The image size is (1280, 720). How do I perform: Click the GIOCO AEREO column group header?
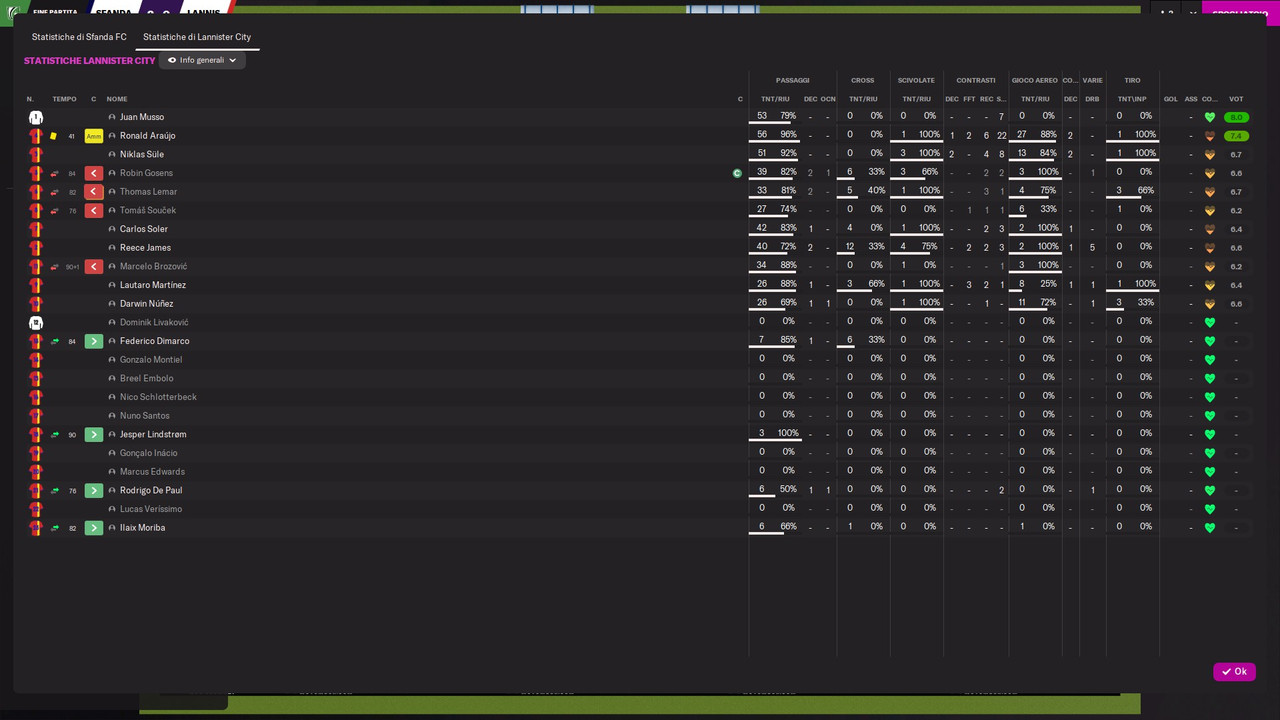[x=1035, y=80]
